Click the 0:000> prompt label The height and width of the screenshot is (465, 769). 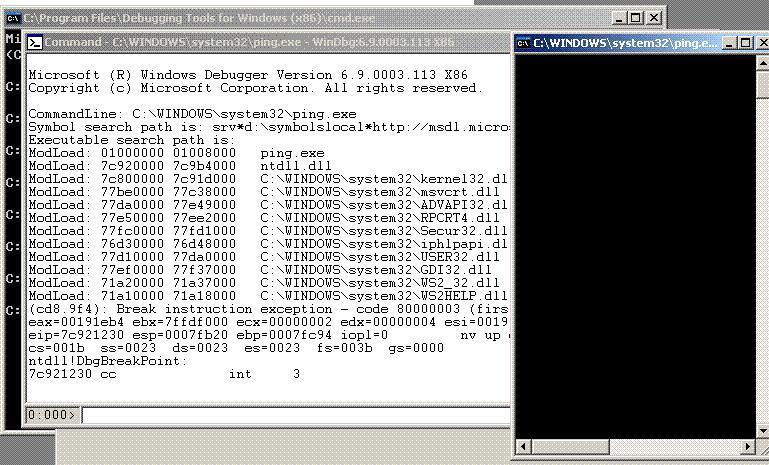point(51,415)
